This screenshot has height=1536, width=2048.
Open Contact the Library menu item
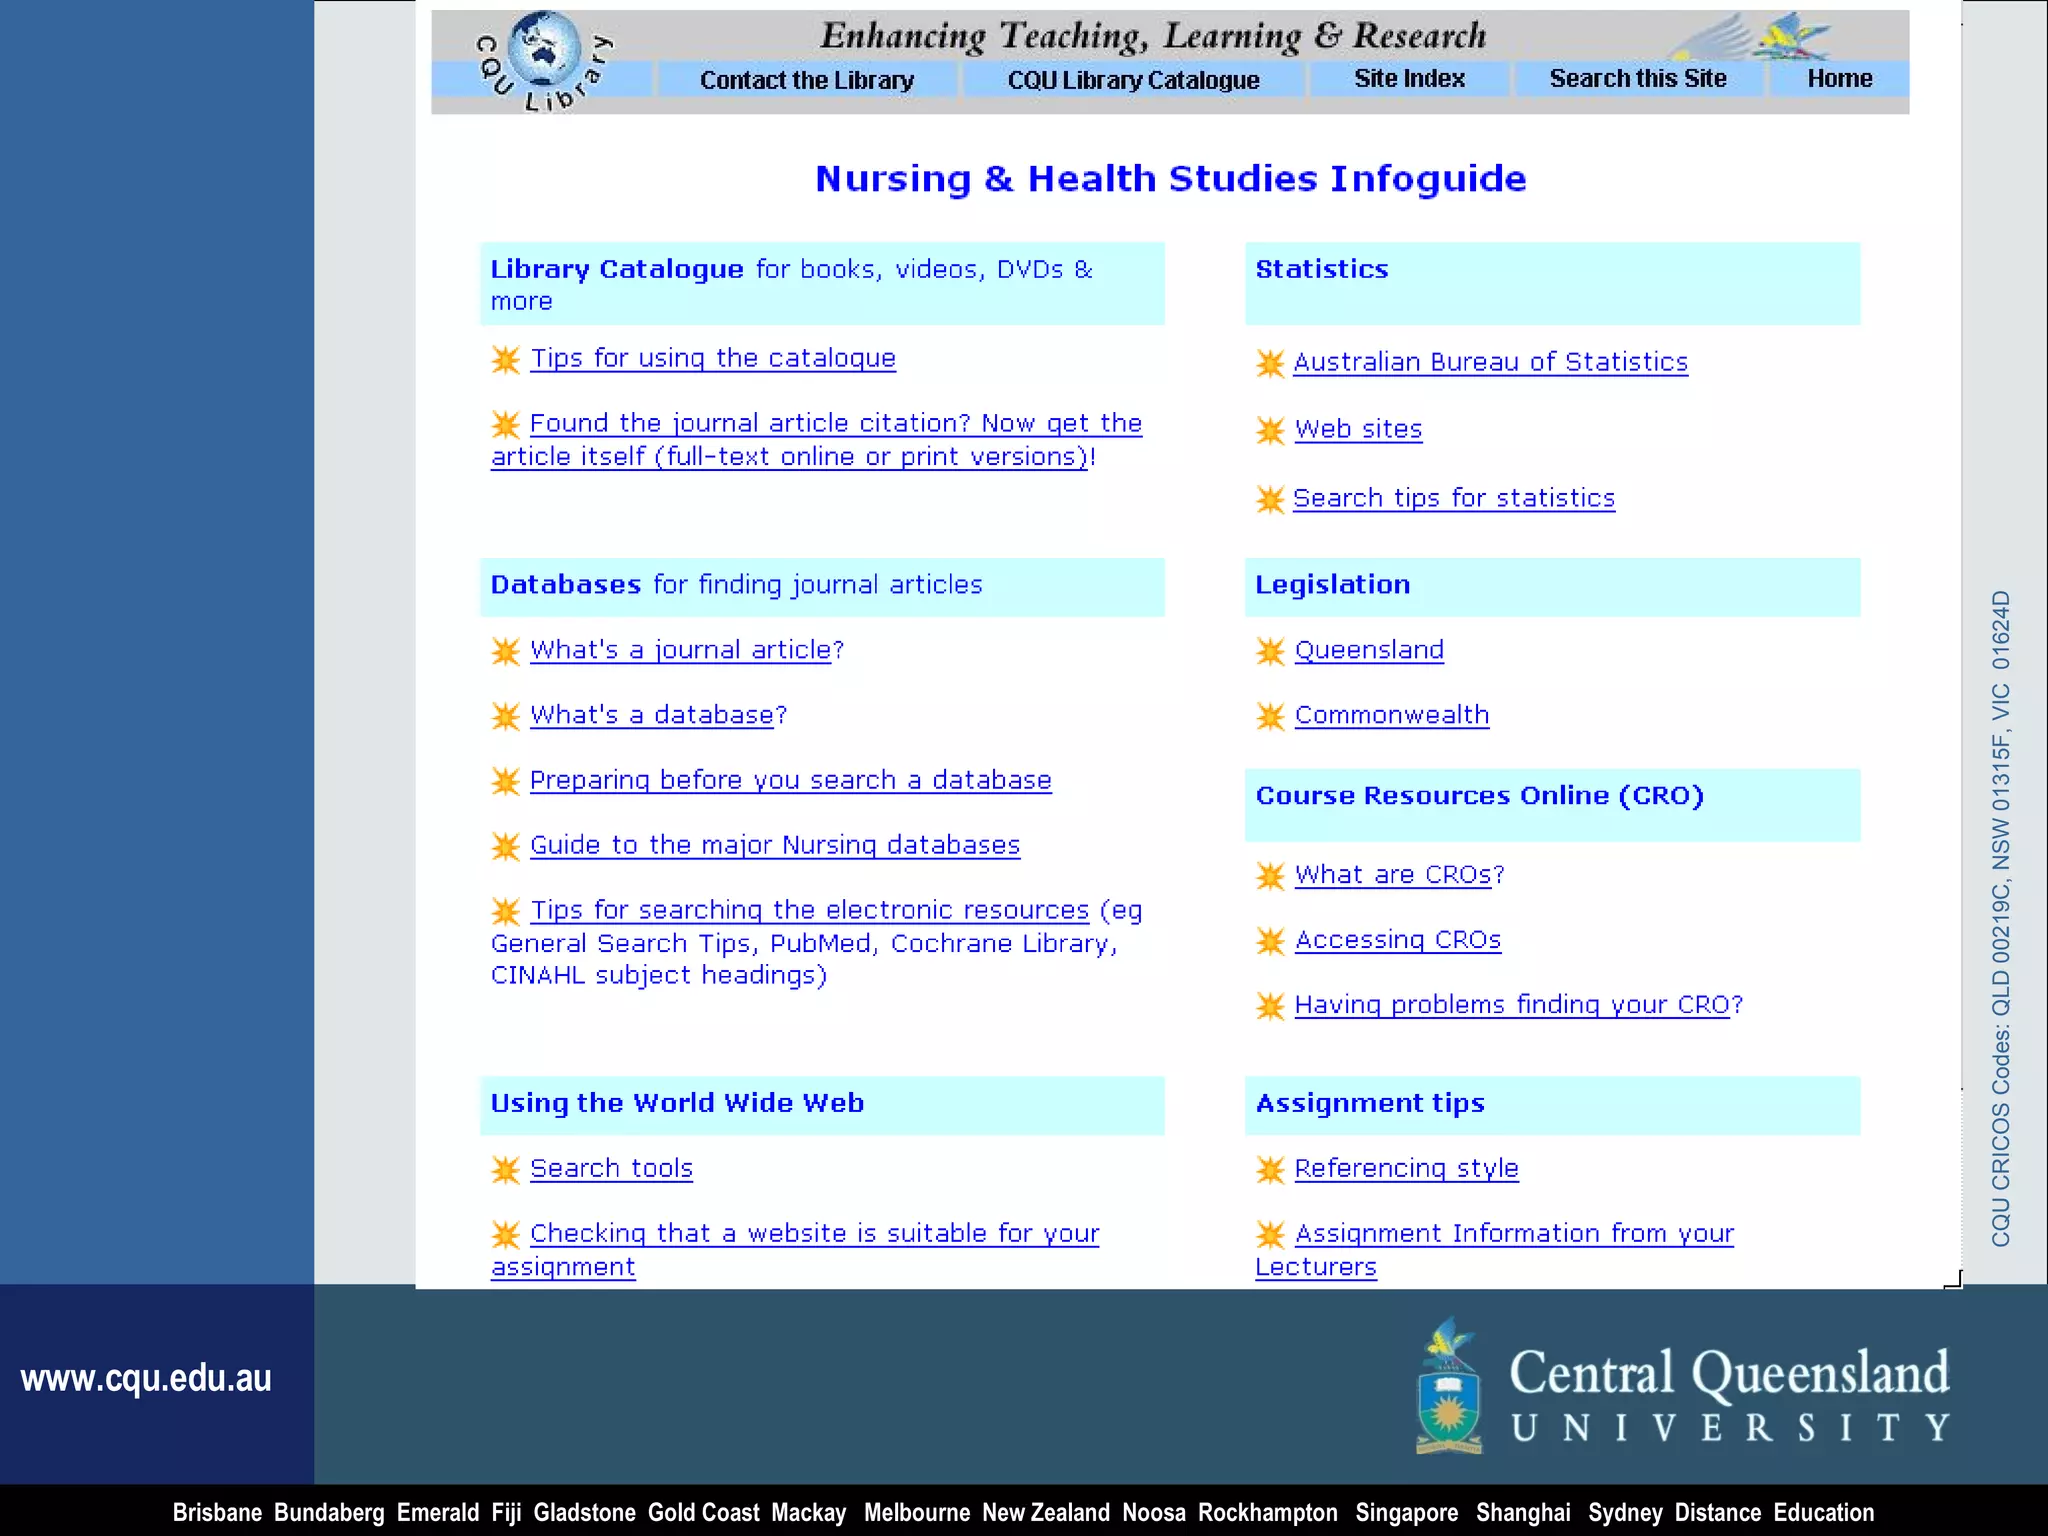coord(806,80)
